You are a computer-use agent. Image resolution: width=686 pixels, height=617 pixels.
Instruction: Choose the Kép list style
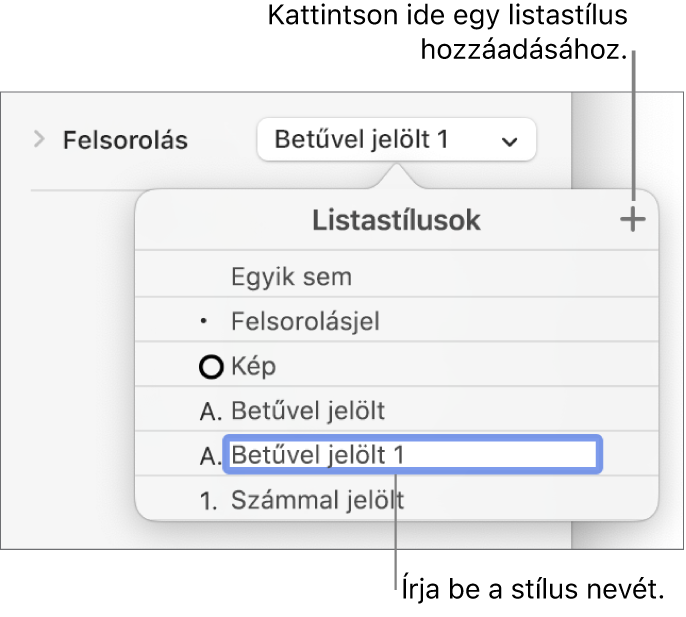[396, 365]
